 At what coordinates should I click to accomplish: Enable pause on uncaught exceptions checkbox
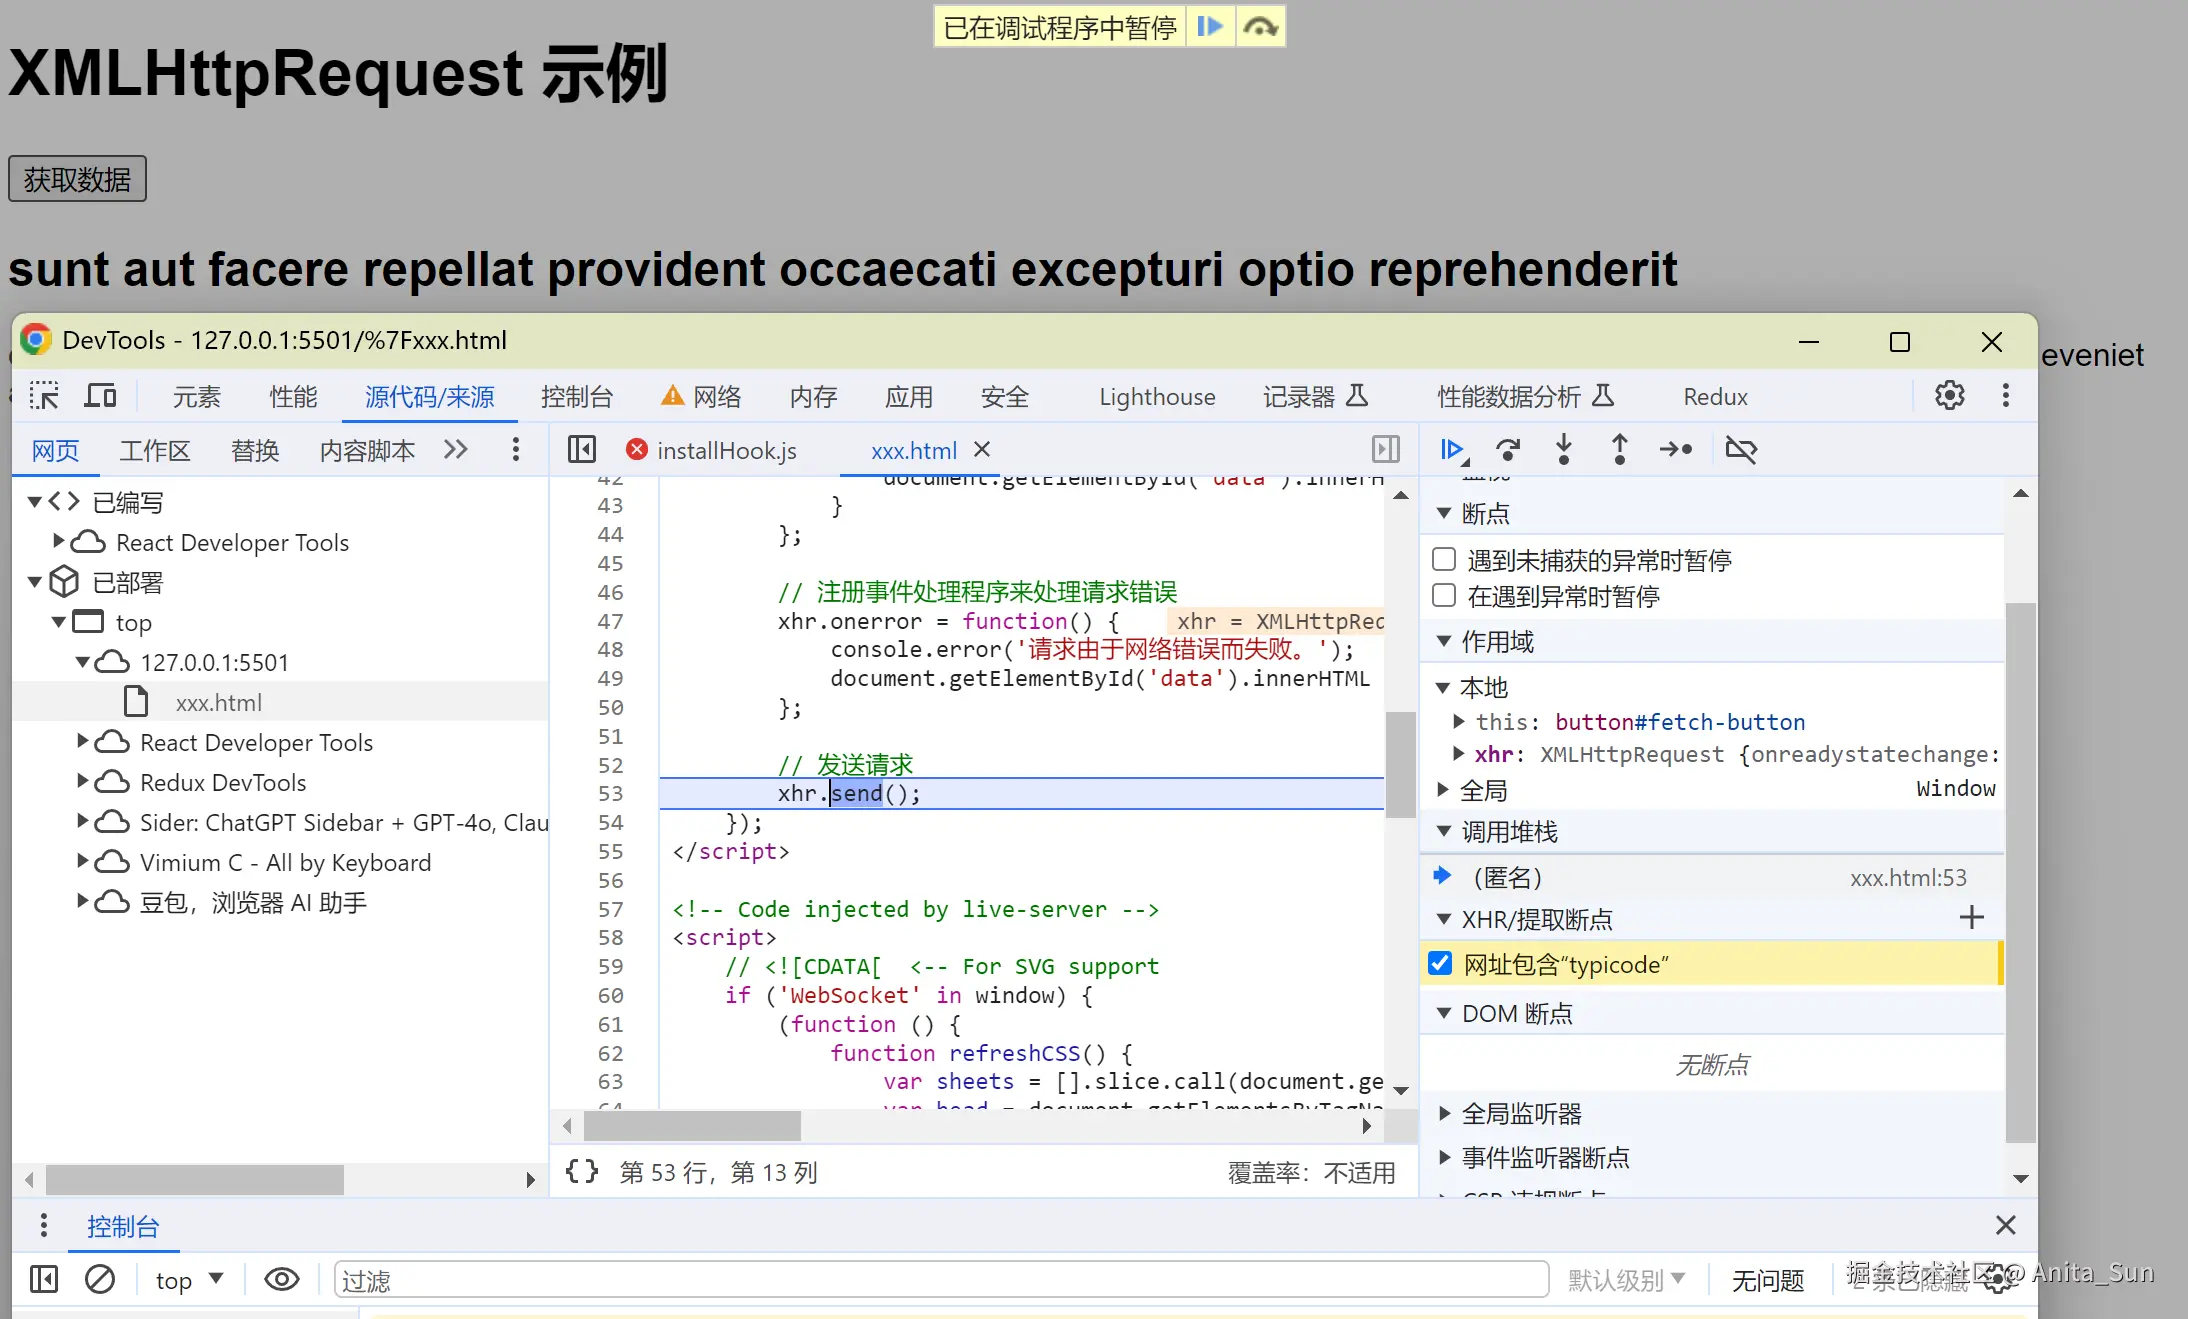[1444, 559]
